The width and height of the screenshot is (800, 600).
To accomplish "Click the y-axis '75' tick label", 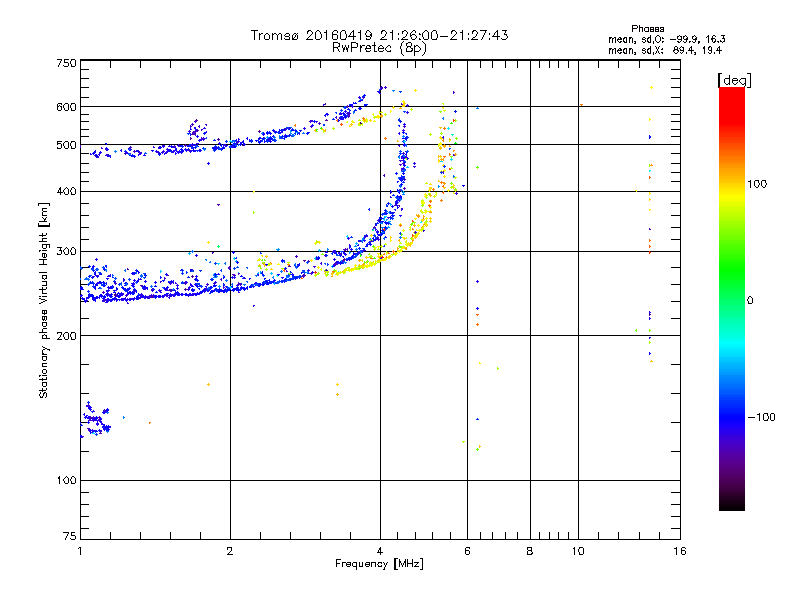I will [x=70, y=536].
